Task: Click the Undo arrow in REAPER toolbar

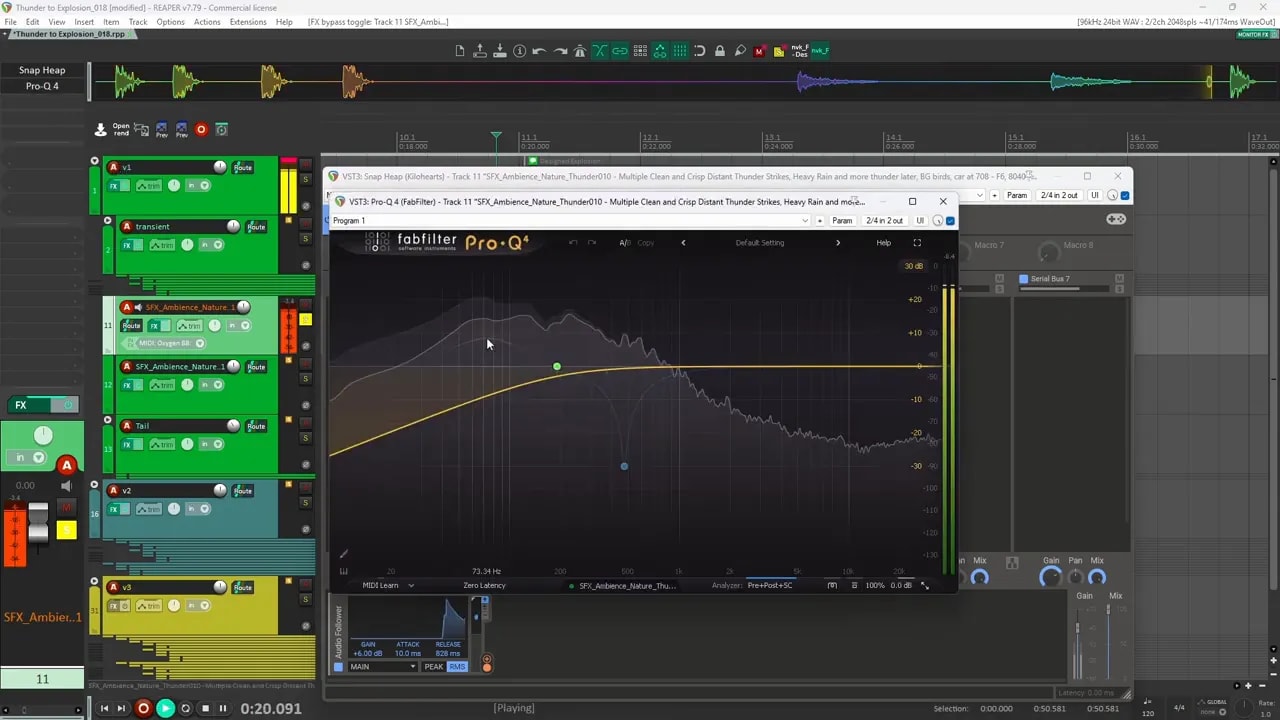Action: click(x=540, y=51)
